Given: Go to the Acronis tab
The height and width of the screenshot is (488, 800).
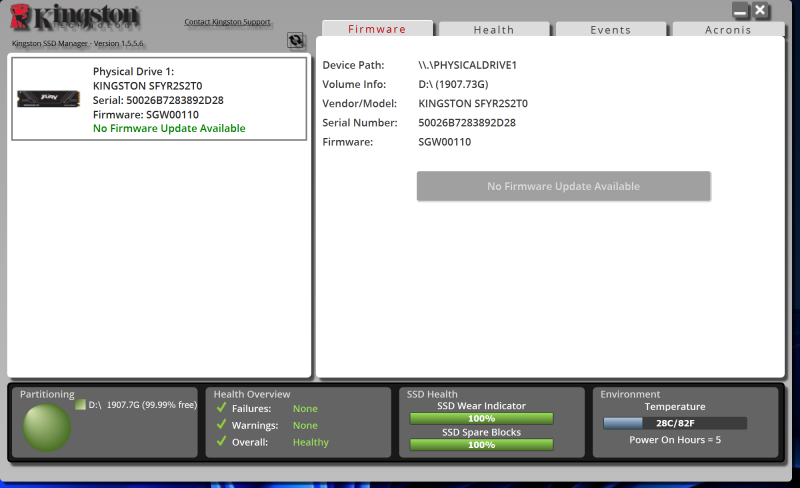Looking at the screenshot, I should click(x=727, y=30).
